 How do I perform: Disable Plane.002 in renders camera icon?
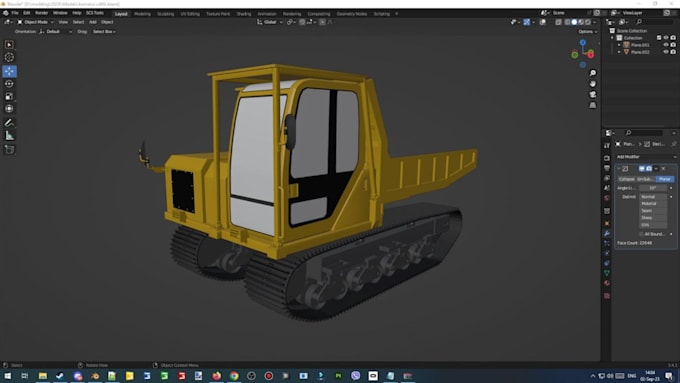[x=673, y=52]
